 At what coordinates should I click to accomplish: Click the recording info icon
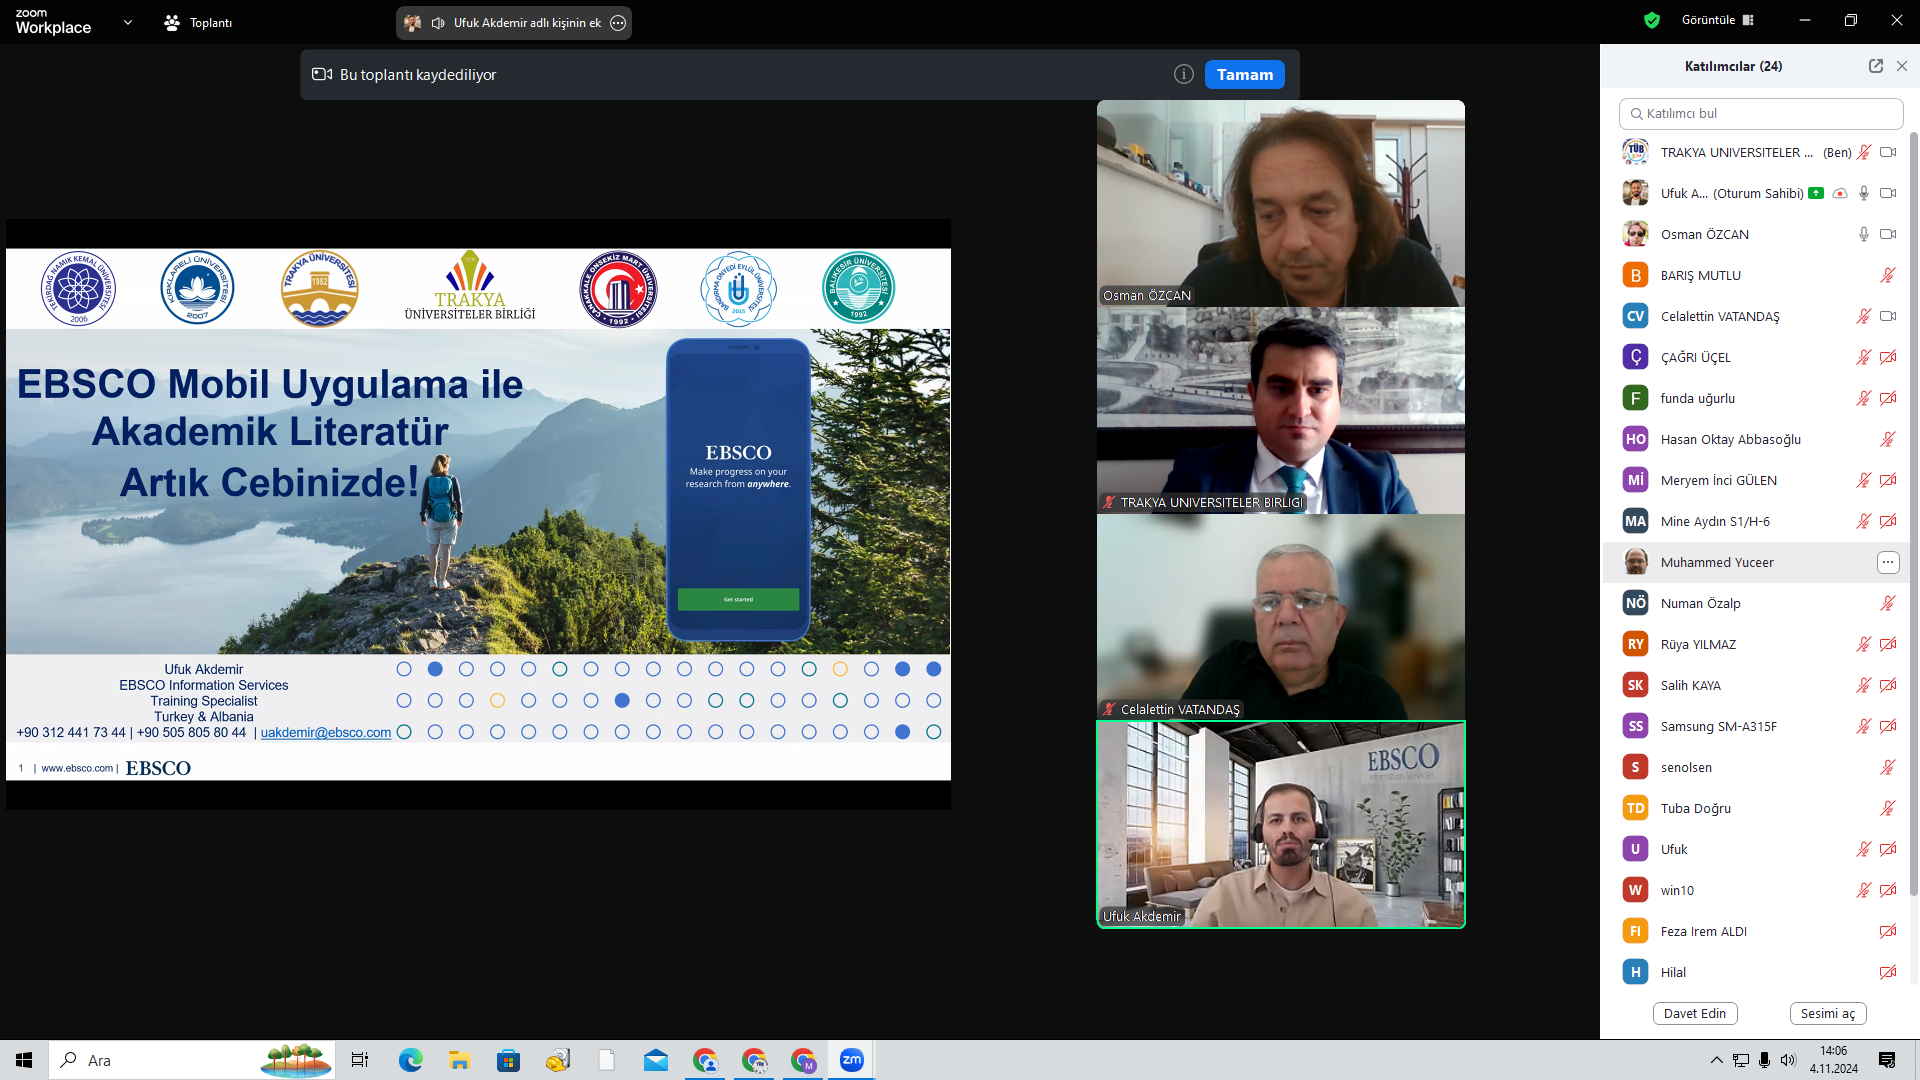tap(1183, 75)
